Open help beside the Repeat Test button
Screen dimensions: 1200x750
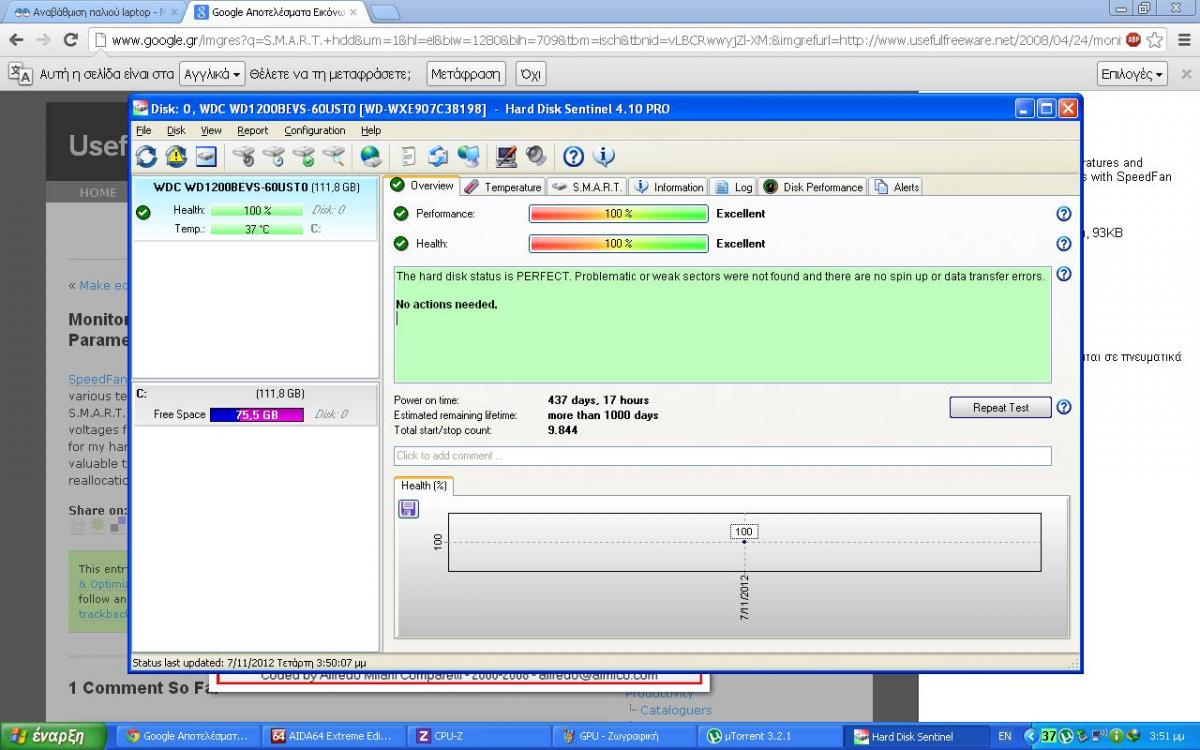[1064, 407]
